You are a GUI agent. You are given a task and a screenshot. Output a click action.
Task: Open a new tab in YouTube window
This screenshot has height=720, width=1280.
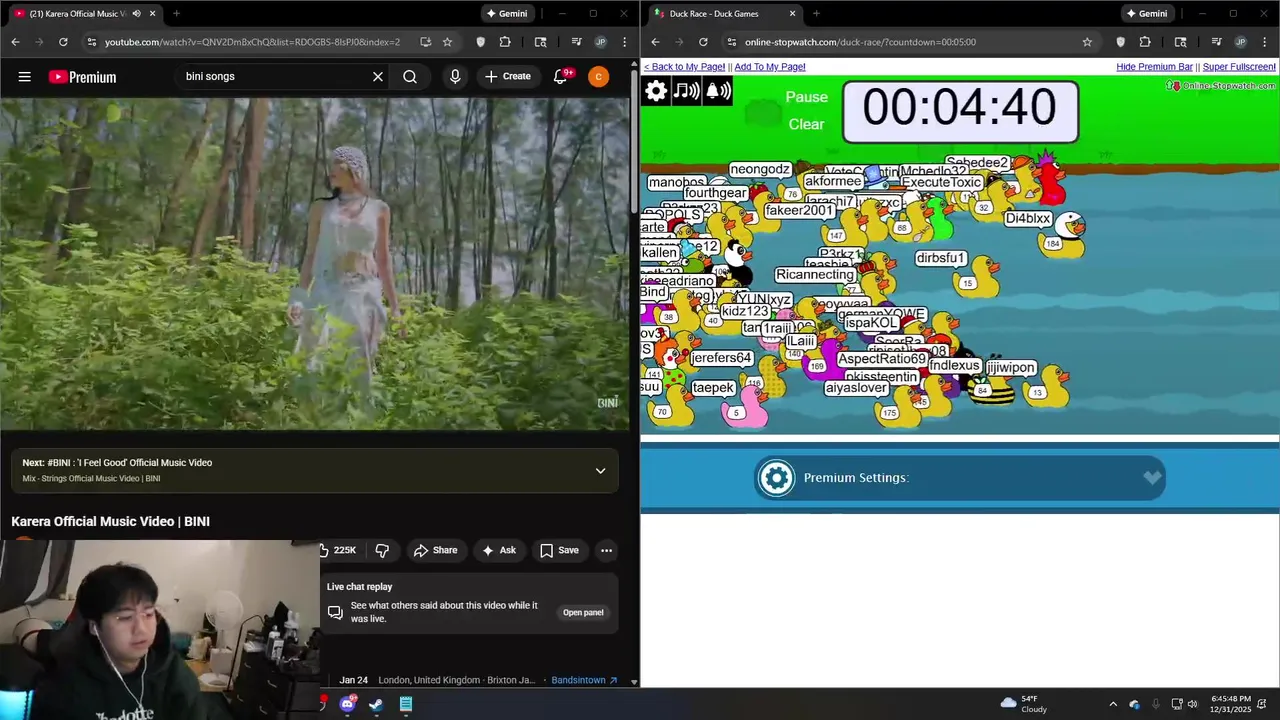[x=176, y=13]
